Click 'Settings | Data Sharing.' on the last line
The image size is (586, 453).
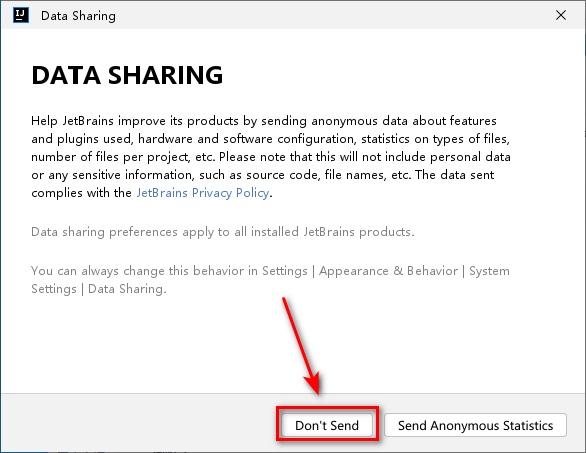99,289
